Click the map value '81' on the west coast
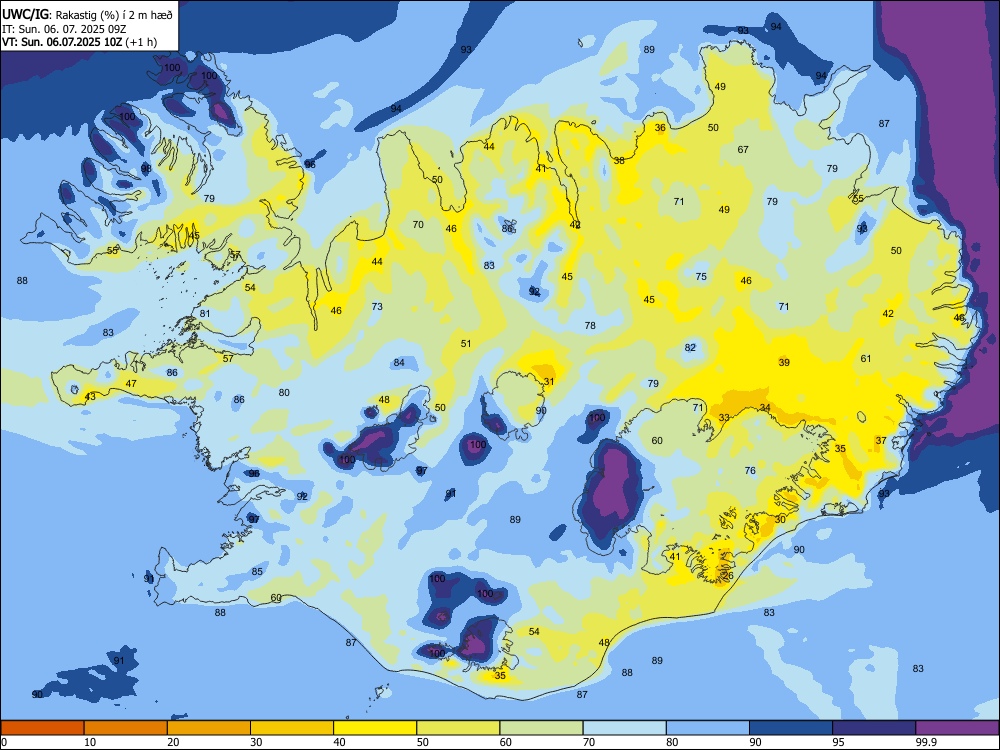This screenshot has height=750, width=1000. click(x=205, y=313)
